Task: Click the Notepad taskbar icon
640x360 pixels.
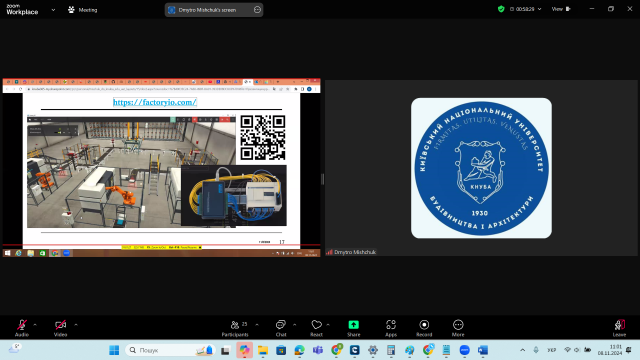Action: [x=446, y=350]
